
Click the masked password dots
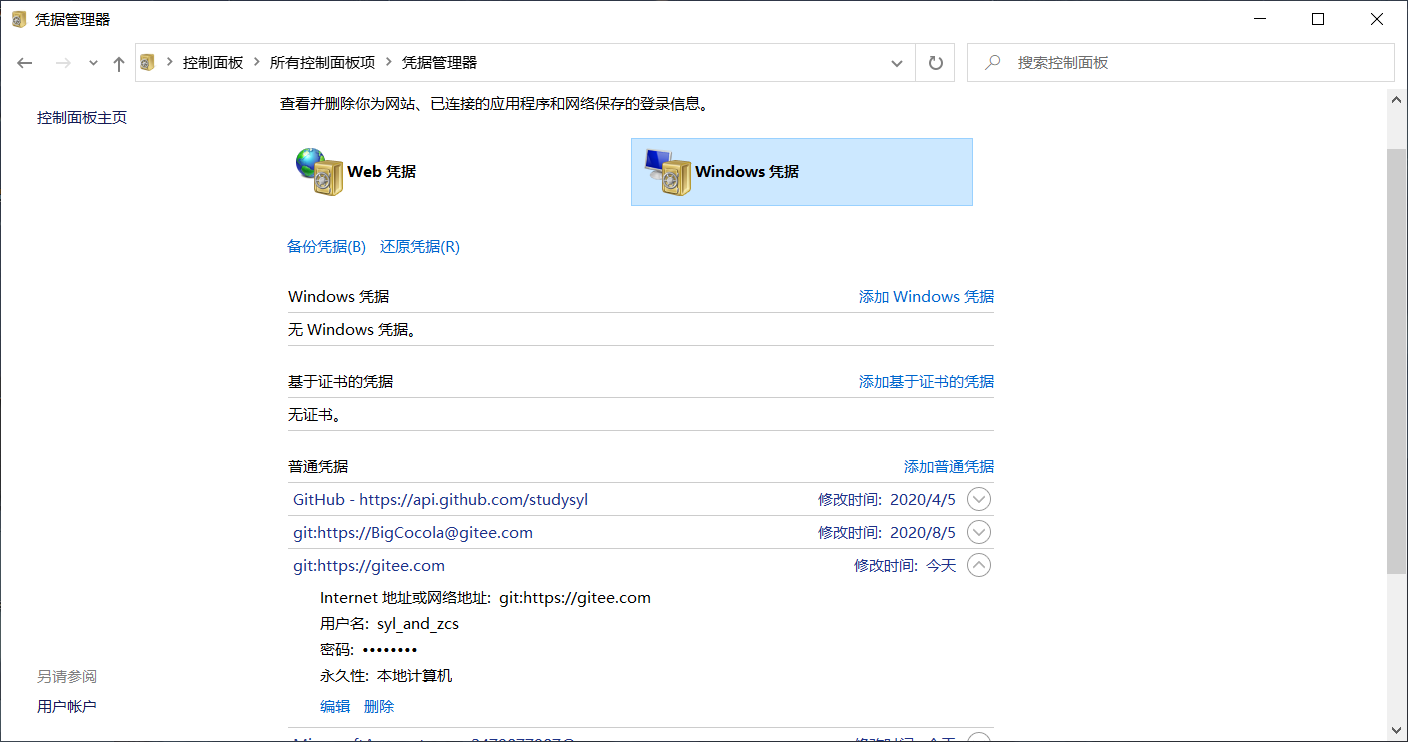point(390,650)
